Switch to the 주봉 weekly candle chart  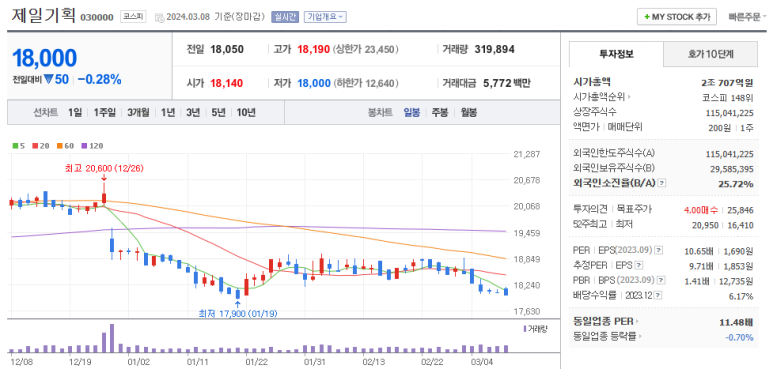[440, 112]
